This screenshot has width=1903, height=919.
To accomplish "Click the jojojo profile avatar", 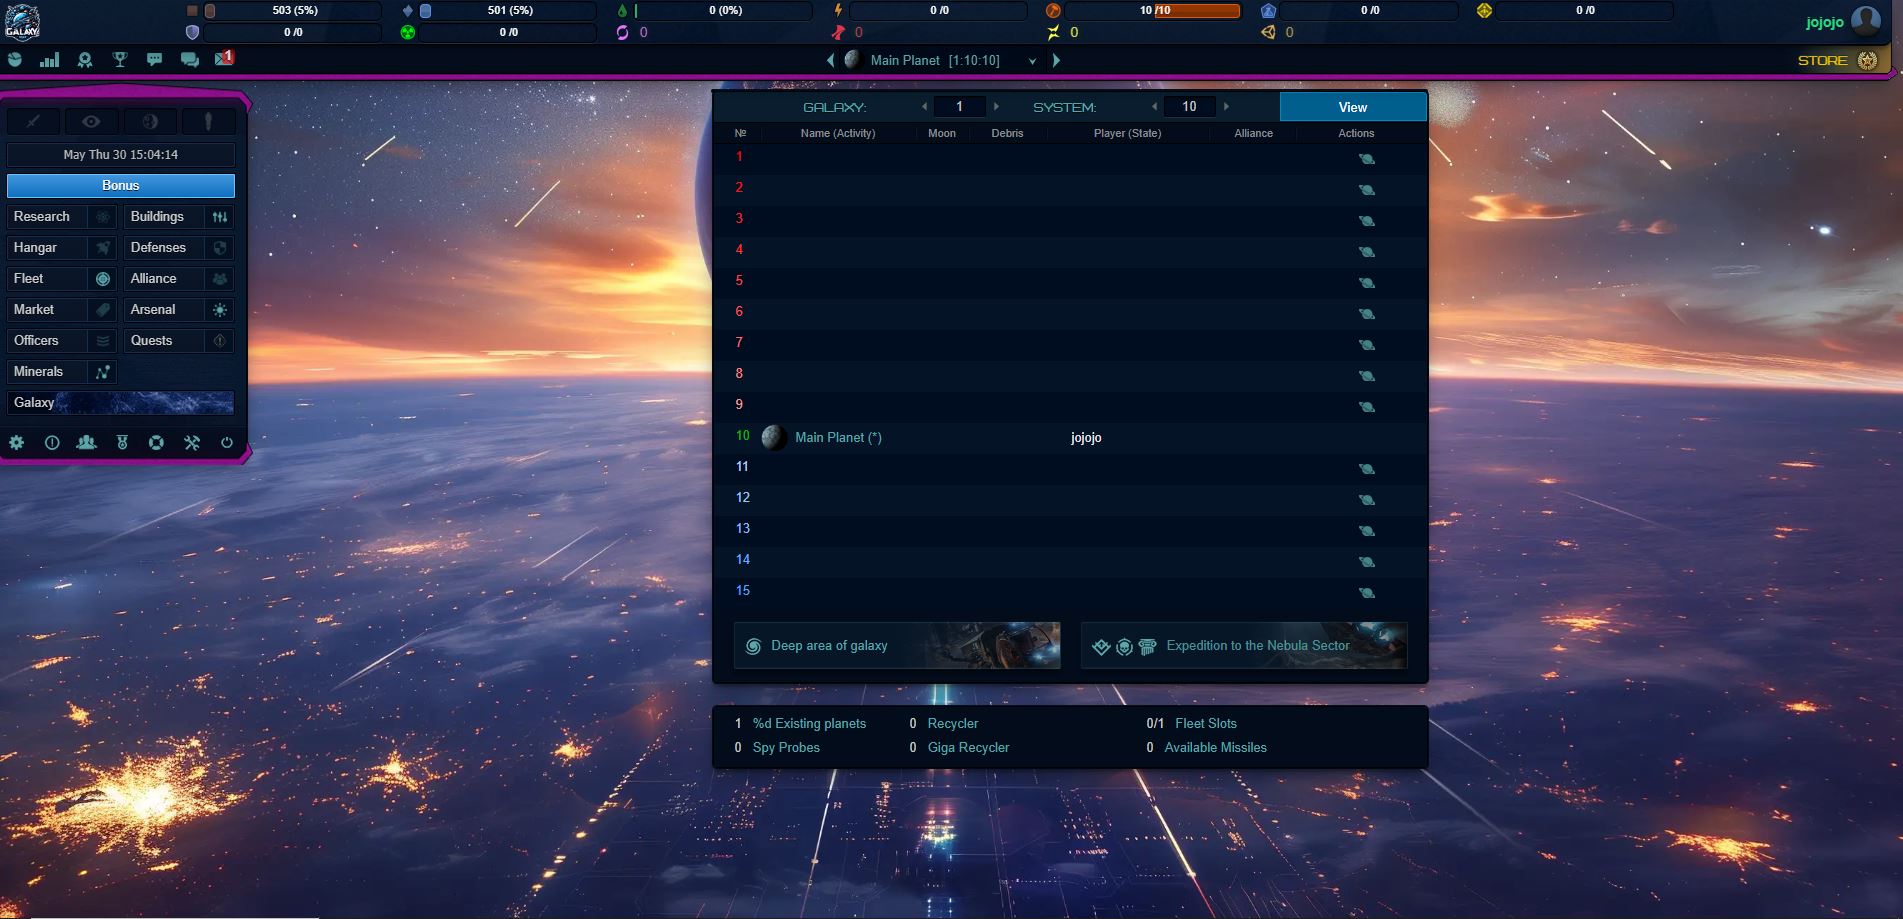I will click(x=1865, y=21).
